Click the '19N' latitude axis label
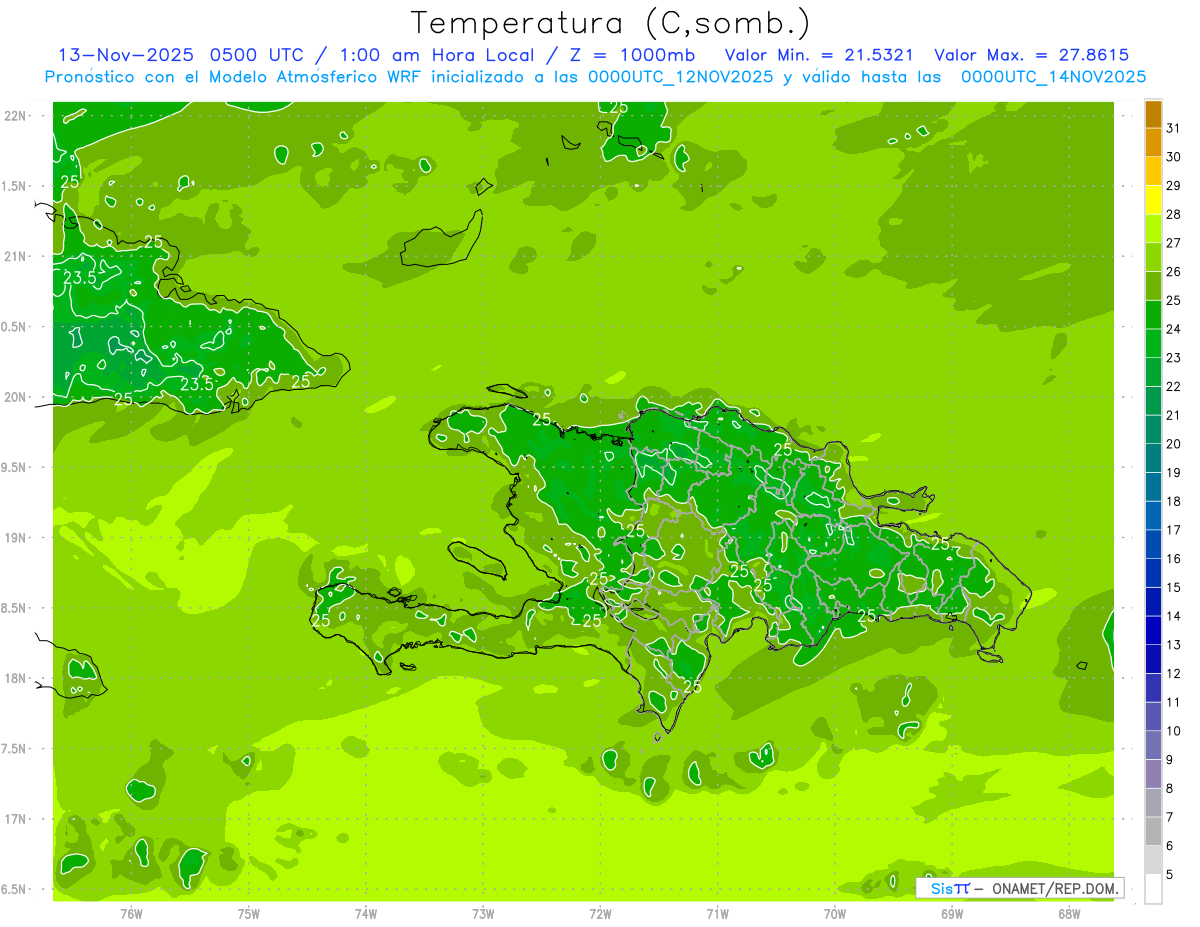Image resolution: width=1200 pixels, height=927 pixels. coord(15,538)
